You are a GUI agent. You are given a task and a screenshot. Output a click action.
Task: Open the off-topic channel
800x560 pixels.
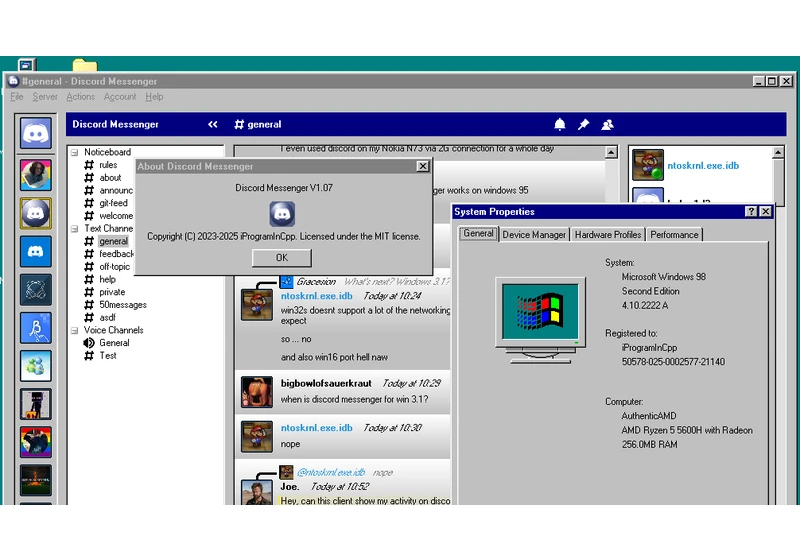114,267
